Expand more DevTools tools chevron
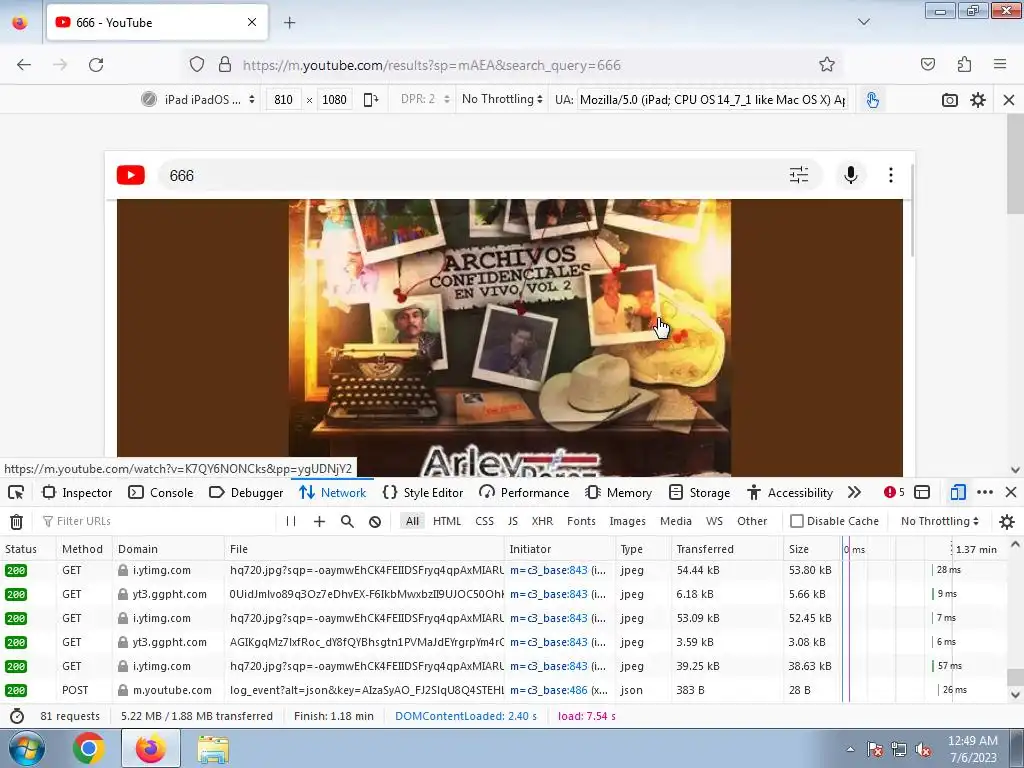This screenshot has height=768, width=1024. (x=854, y=492)
